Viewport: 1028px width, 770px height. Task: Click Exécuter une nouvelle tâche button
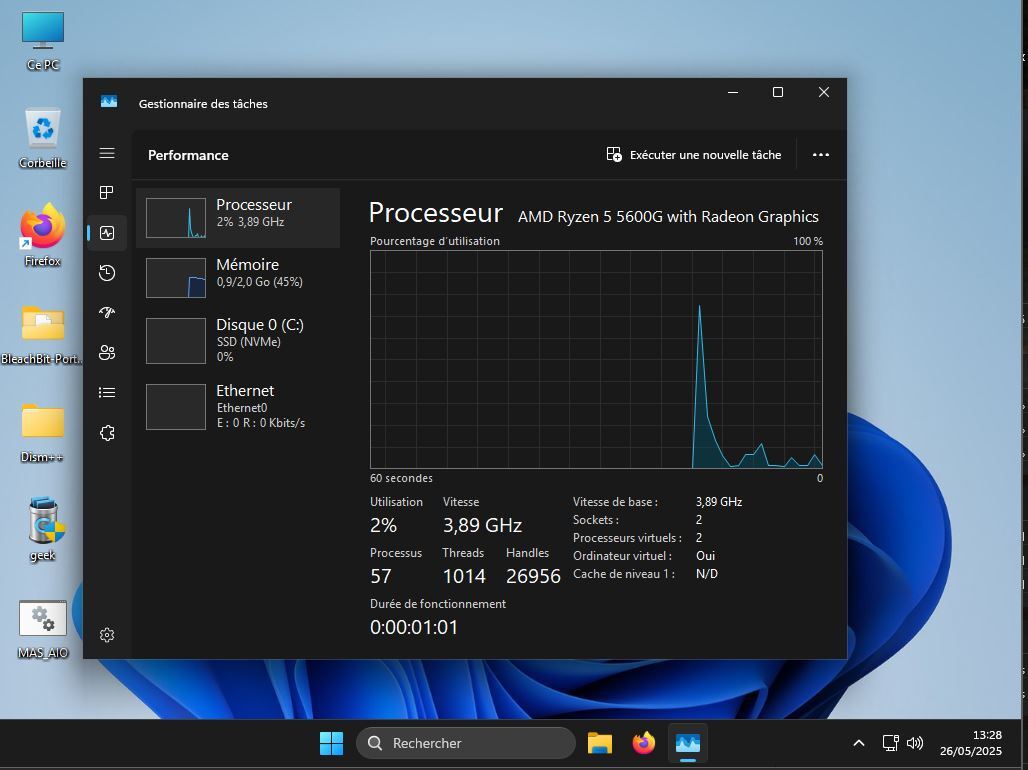coord(694,155)
